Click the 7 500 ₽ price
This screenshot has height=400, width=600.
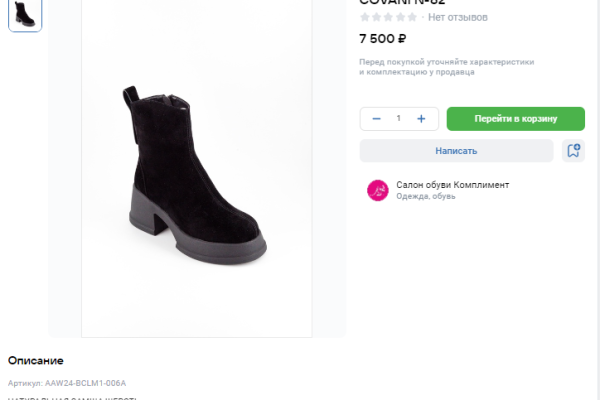pos(382,39)
